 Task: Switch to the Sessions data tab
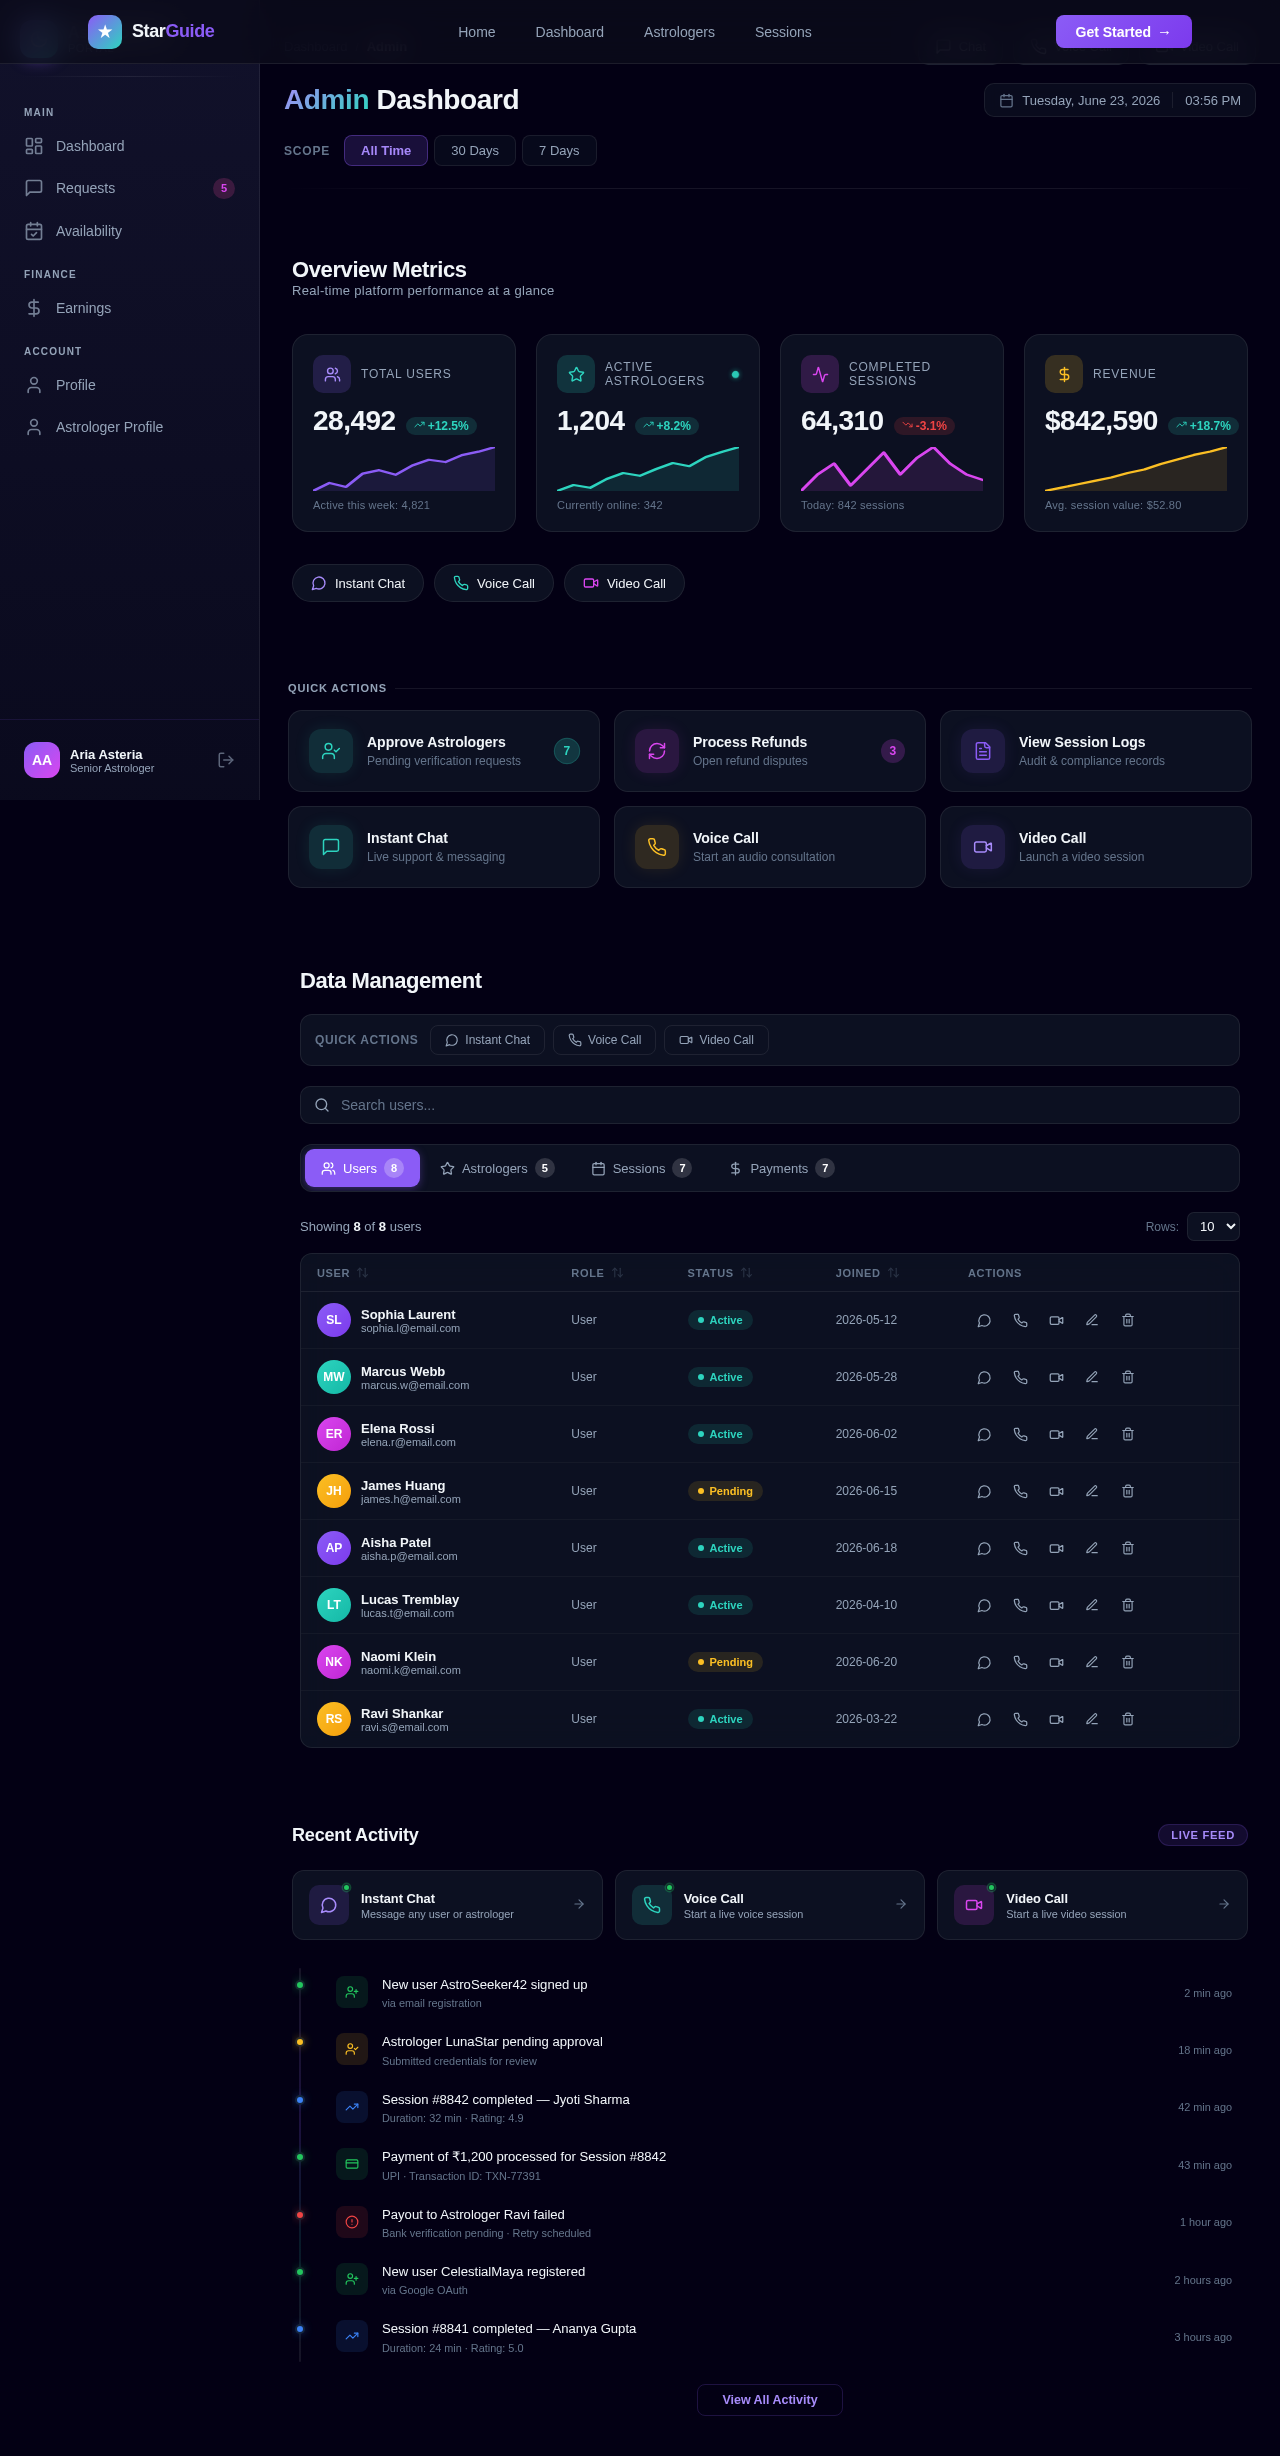pos(641,1168)
